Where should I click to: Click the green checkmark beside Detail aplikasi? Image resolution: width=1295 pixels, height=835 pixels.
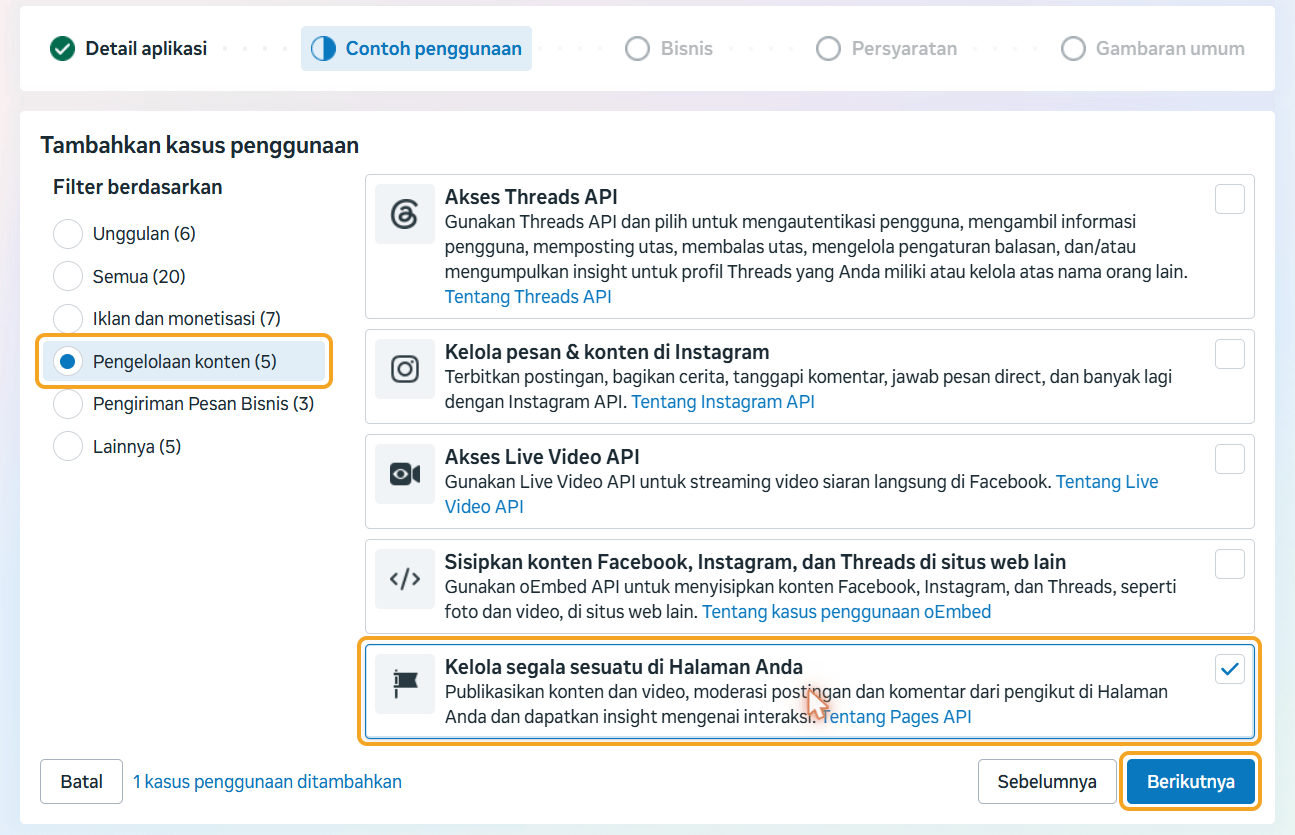tap(62, 48)
